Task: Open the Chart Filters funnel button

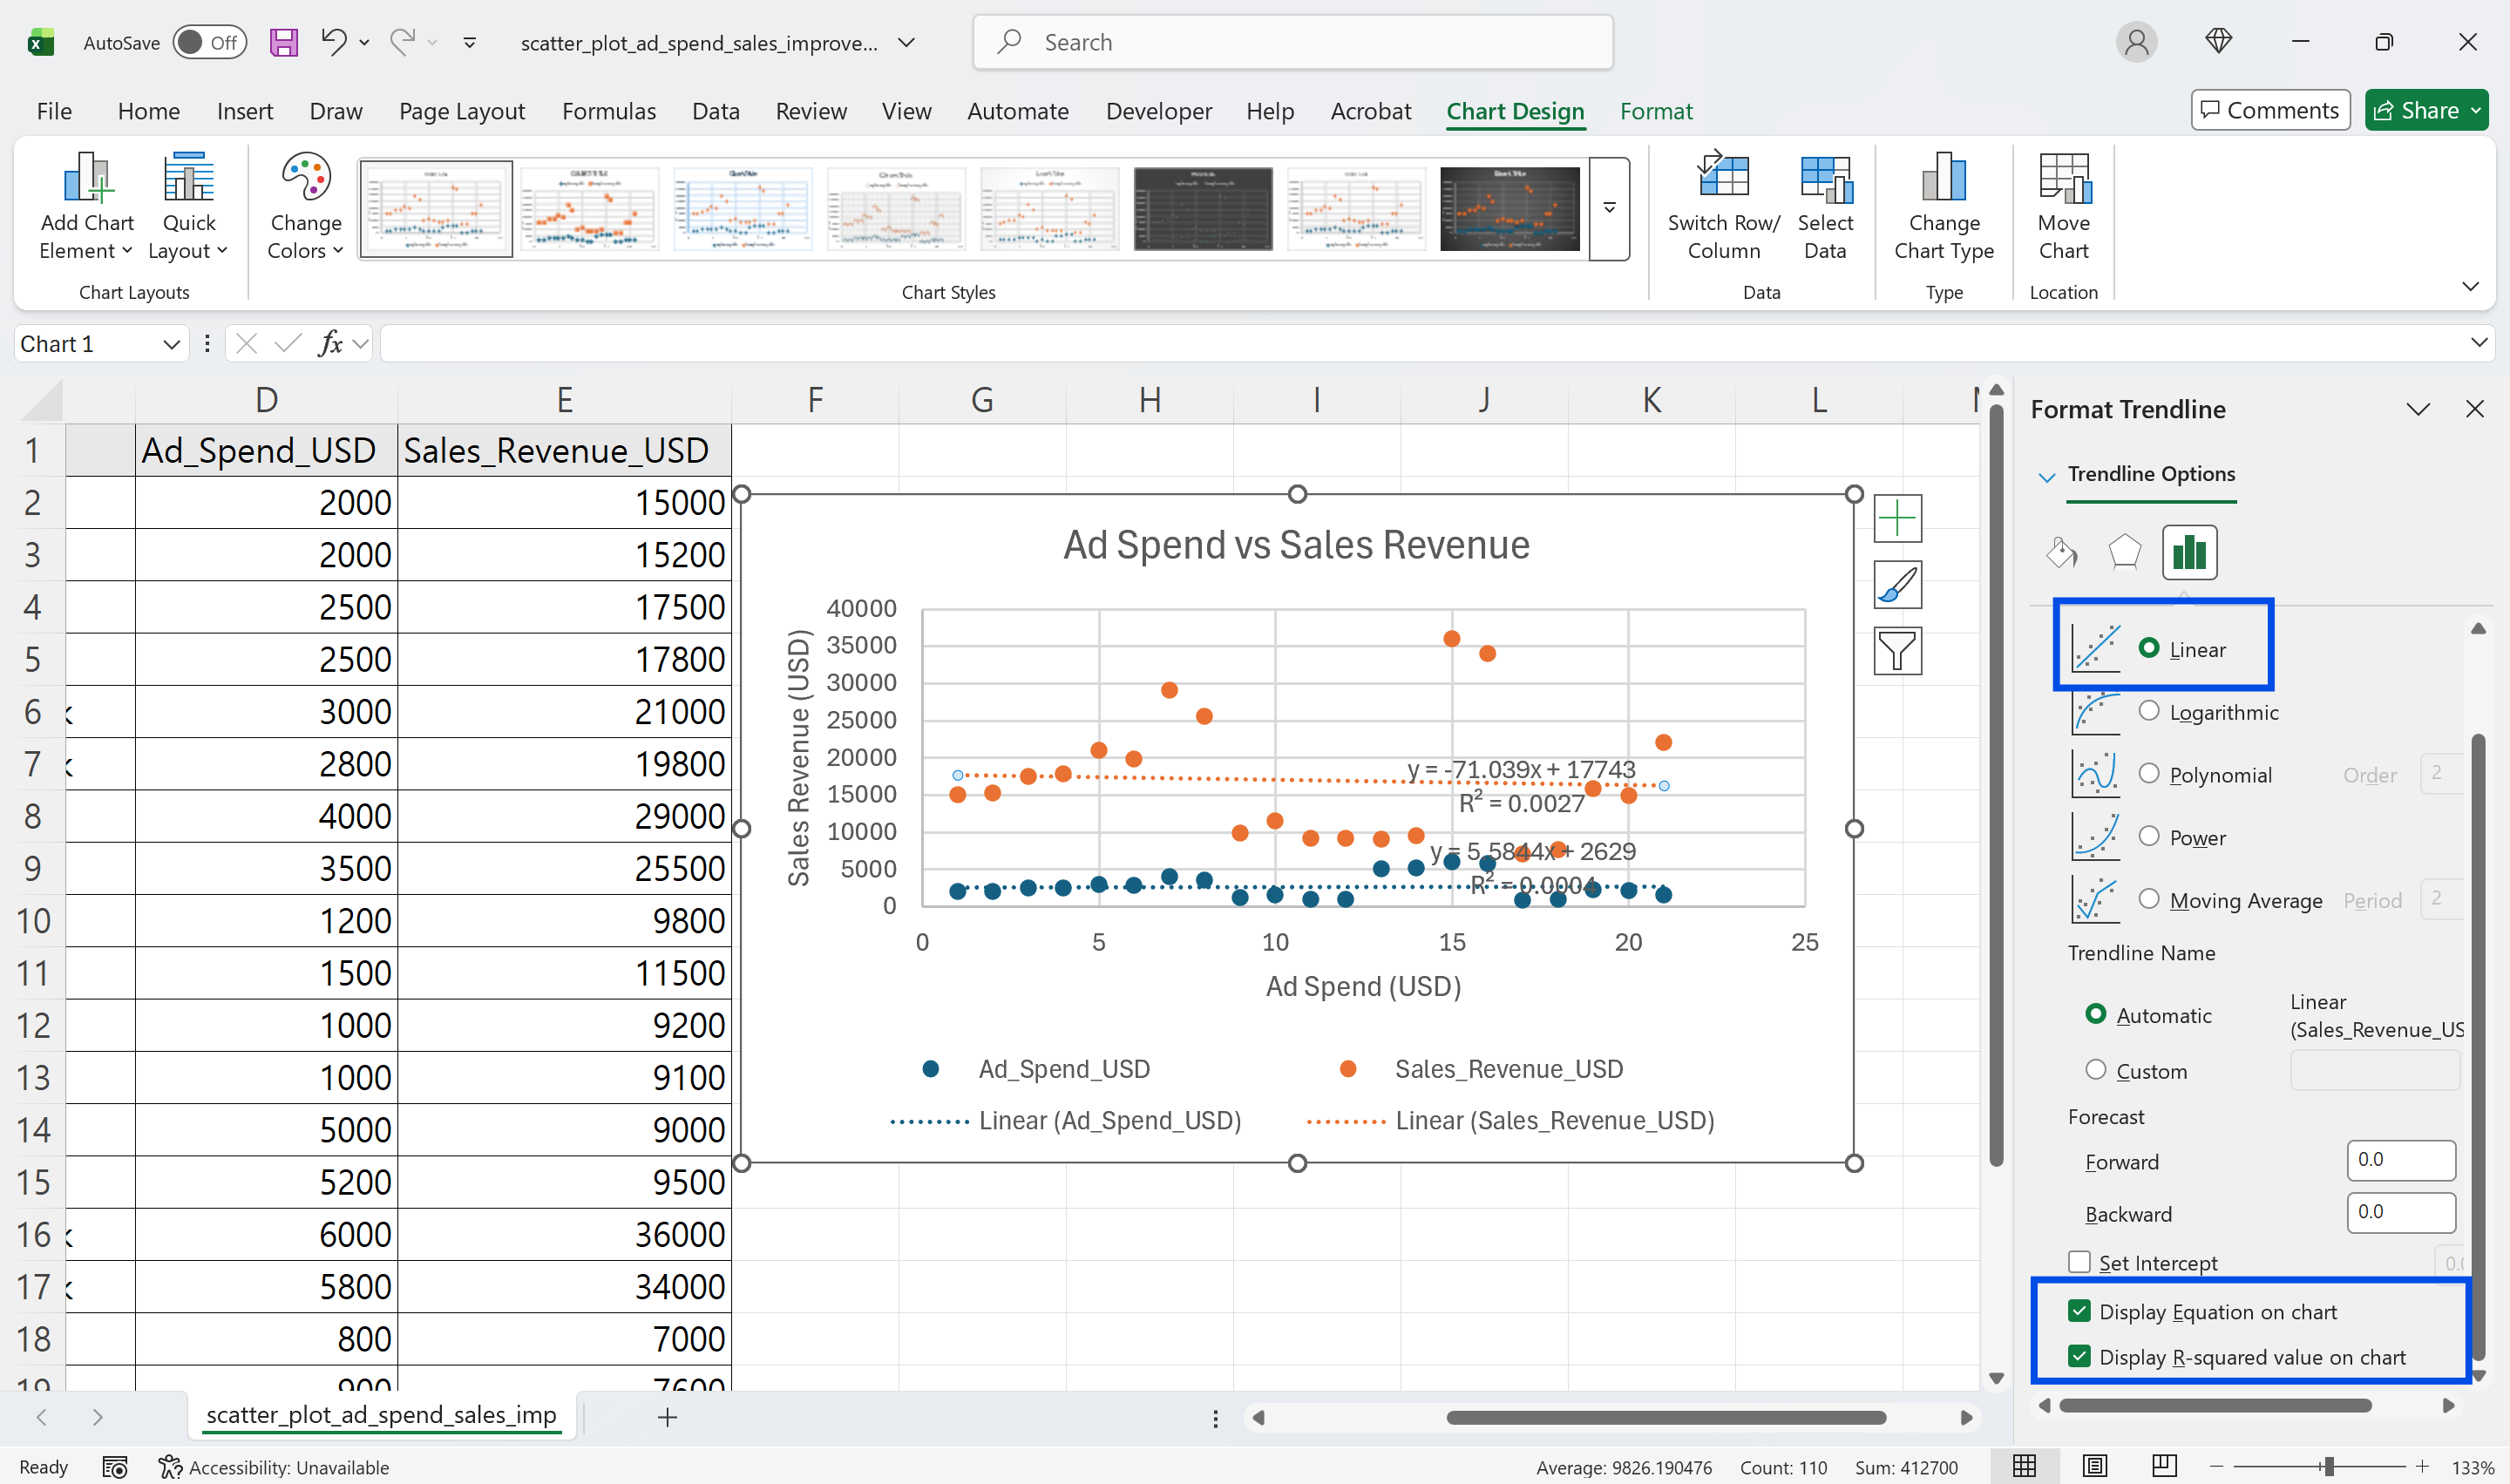Action: (1896, 651)
